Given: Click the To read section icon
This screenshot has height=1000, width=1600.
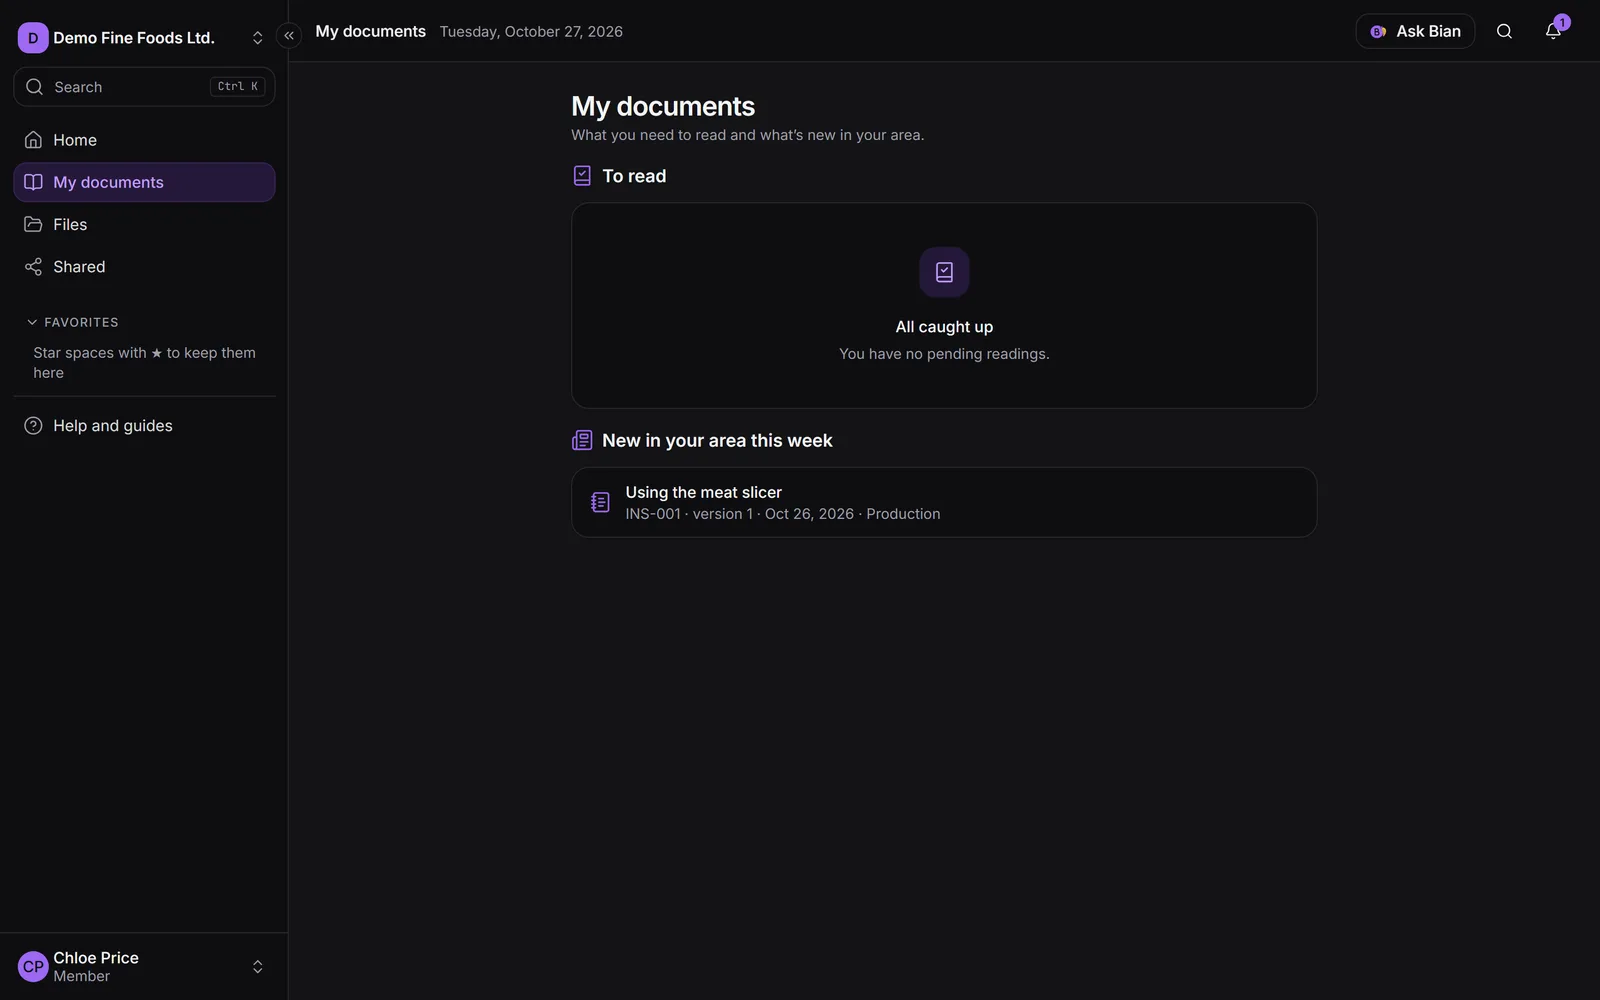Looking at the screenshot, I should pos(582,176).
